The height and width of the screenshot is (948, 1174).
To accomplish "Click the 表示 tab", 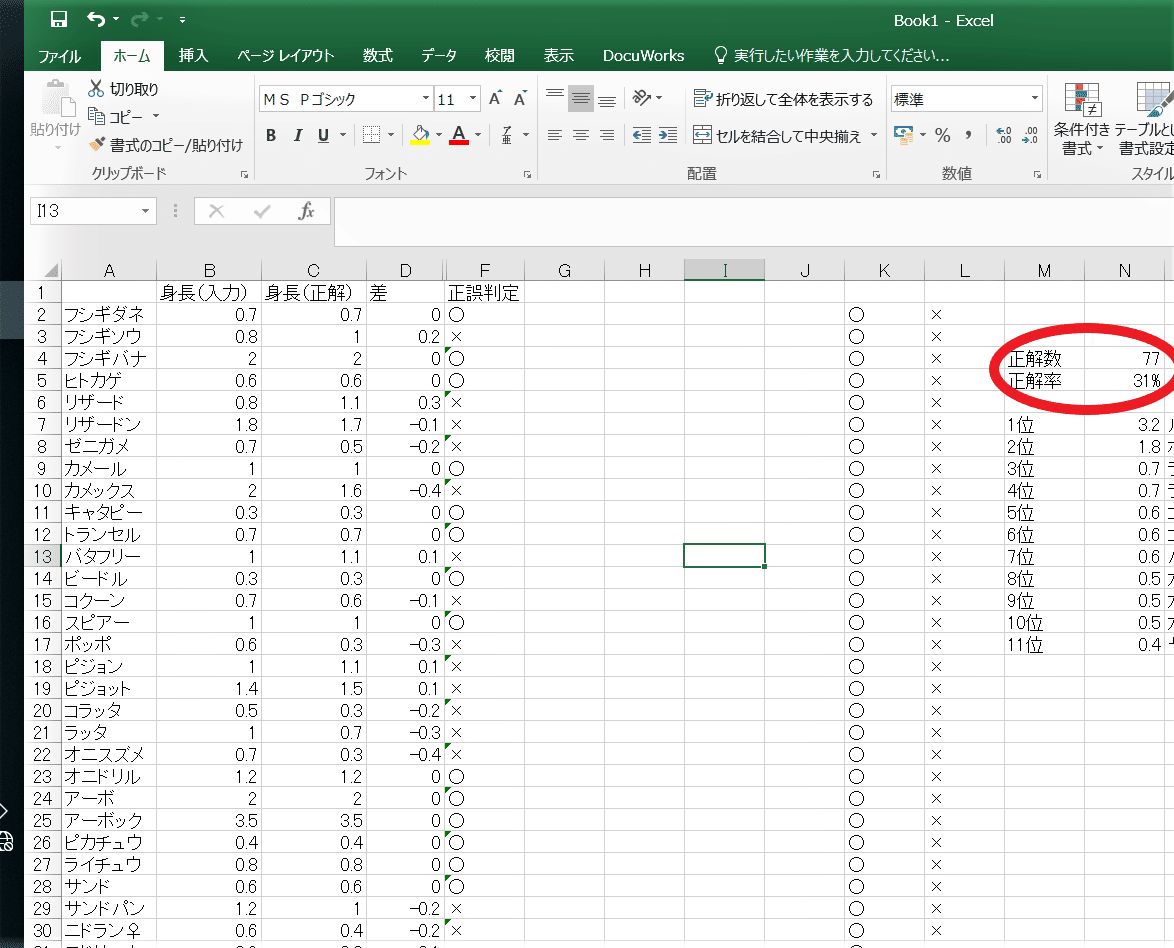I will [559, 55].
